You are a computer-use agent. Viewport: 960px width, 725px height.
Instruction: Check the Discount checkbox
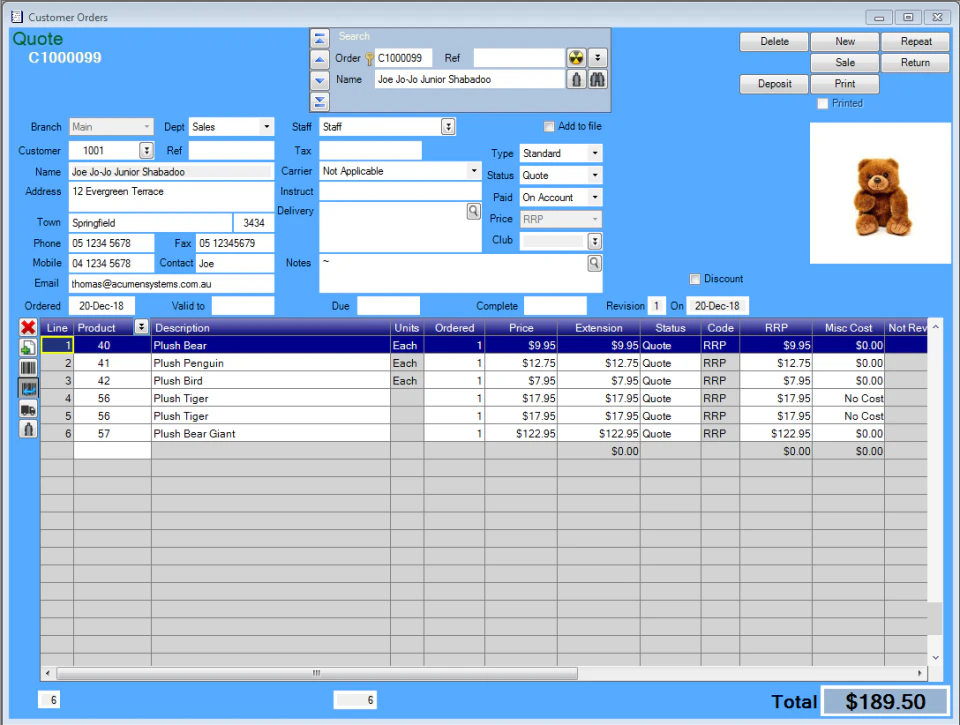694,279
